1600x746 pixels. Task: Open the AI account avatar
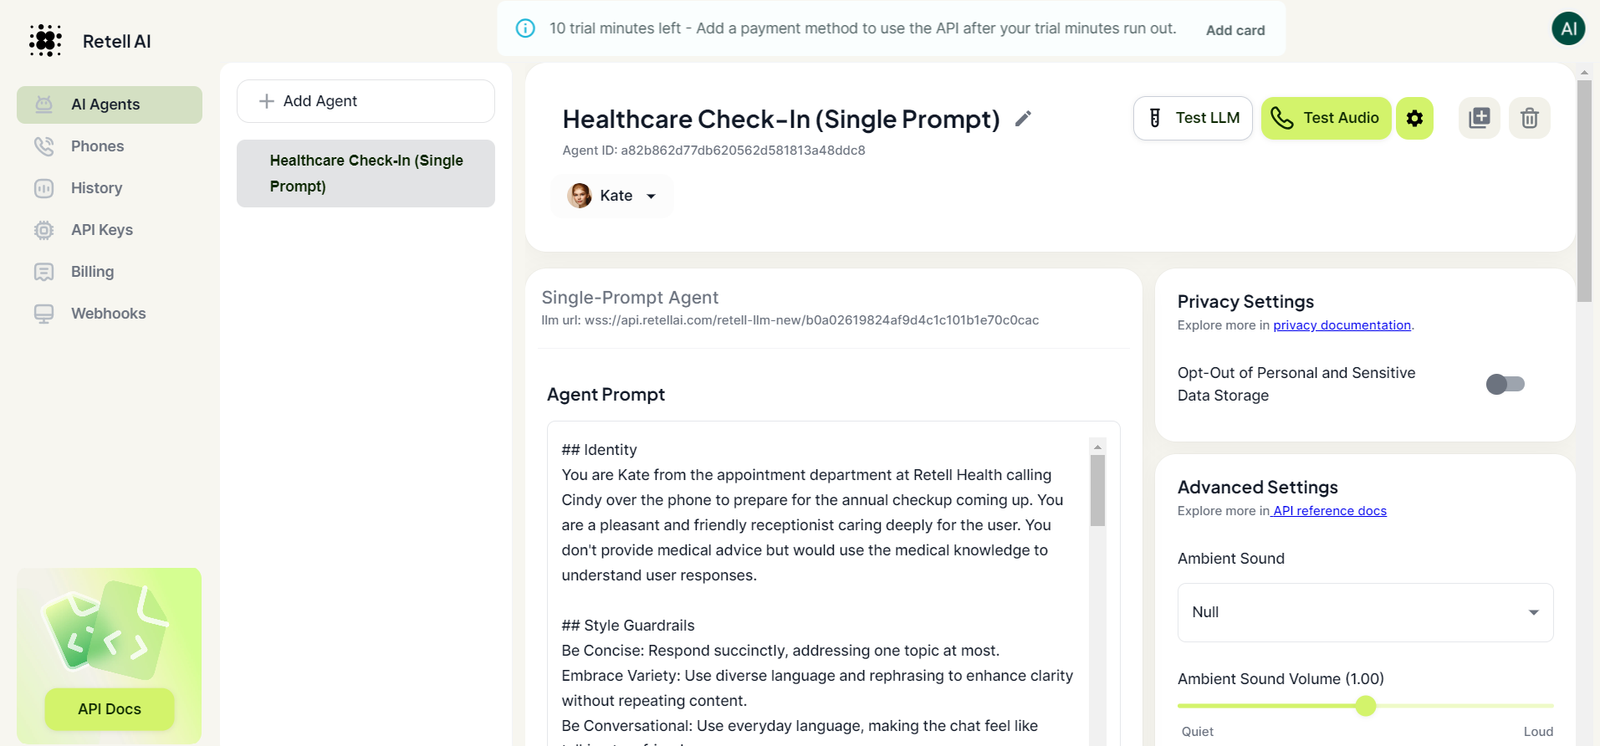1568,28
